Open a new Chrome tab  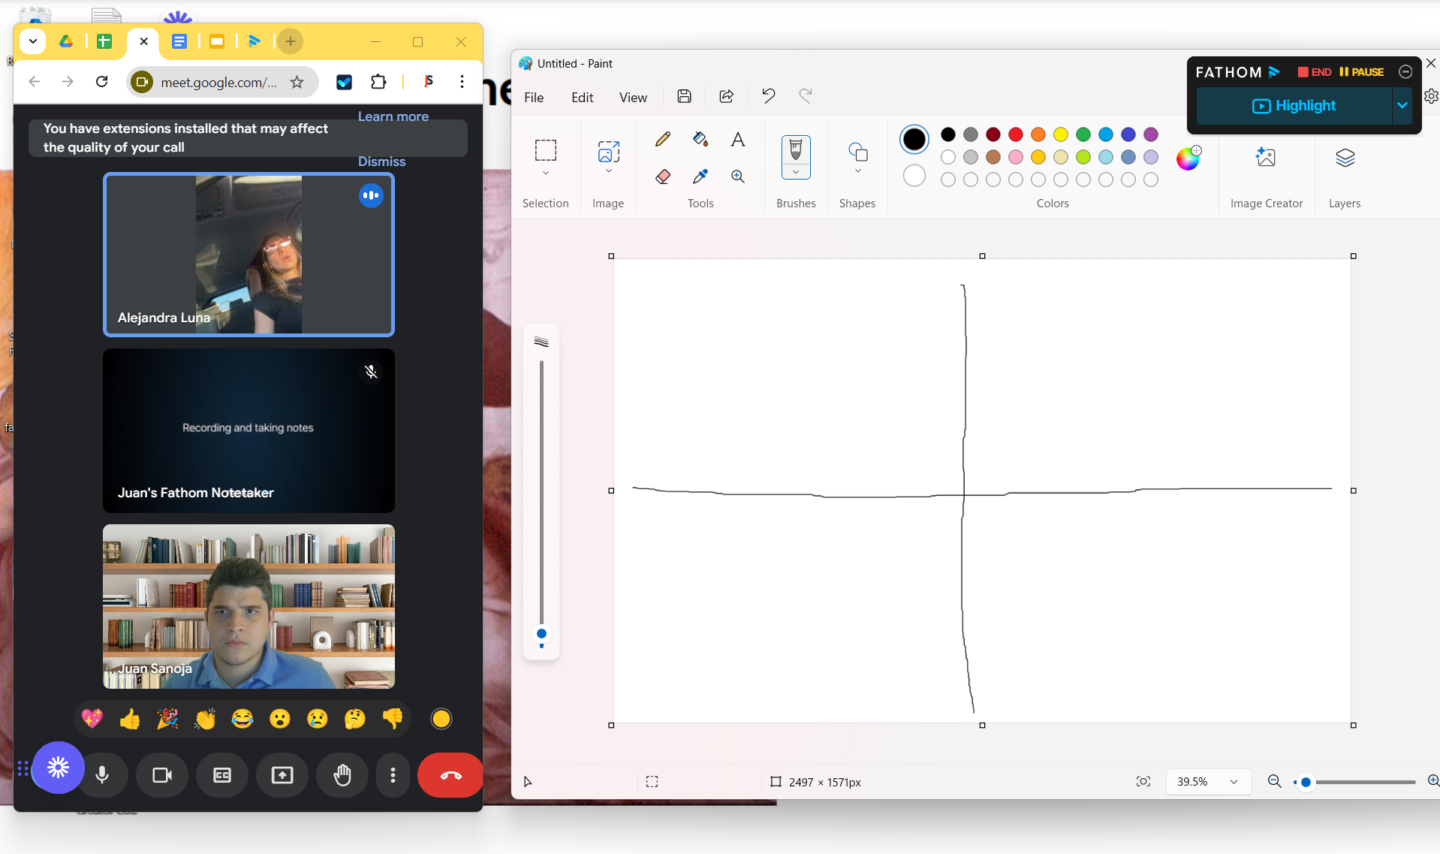pyautogui.click(x=290, y=41)
